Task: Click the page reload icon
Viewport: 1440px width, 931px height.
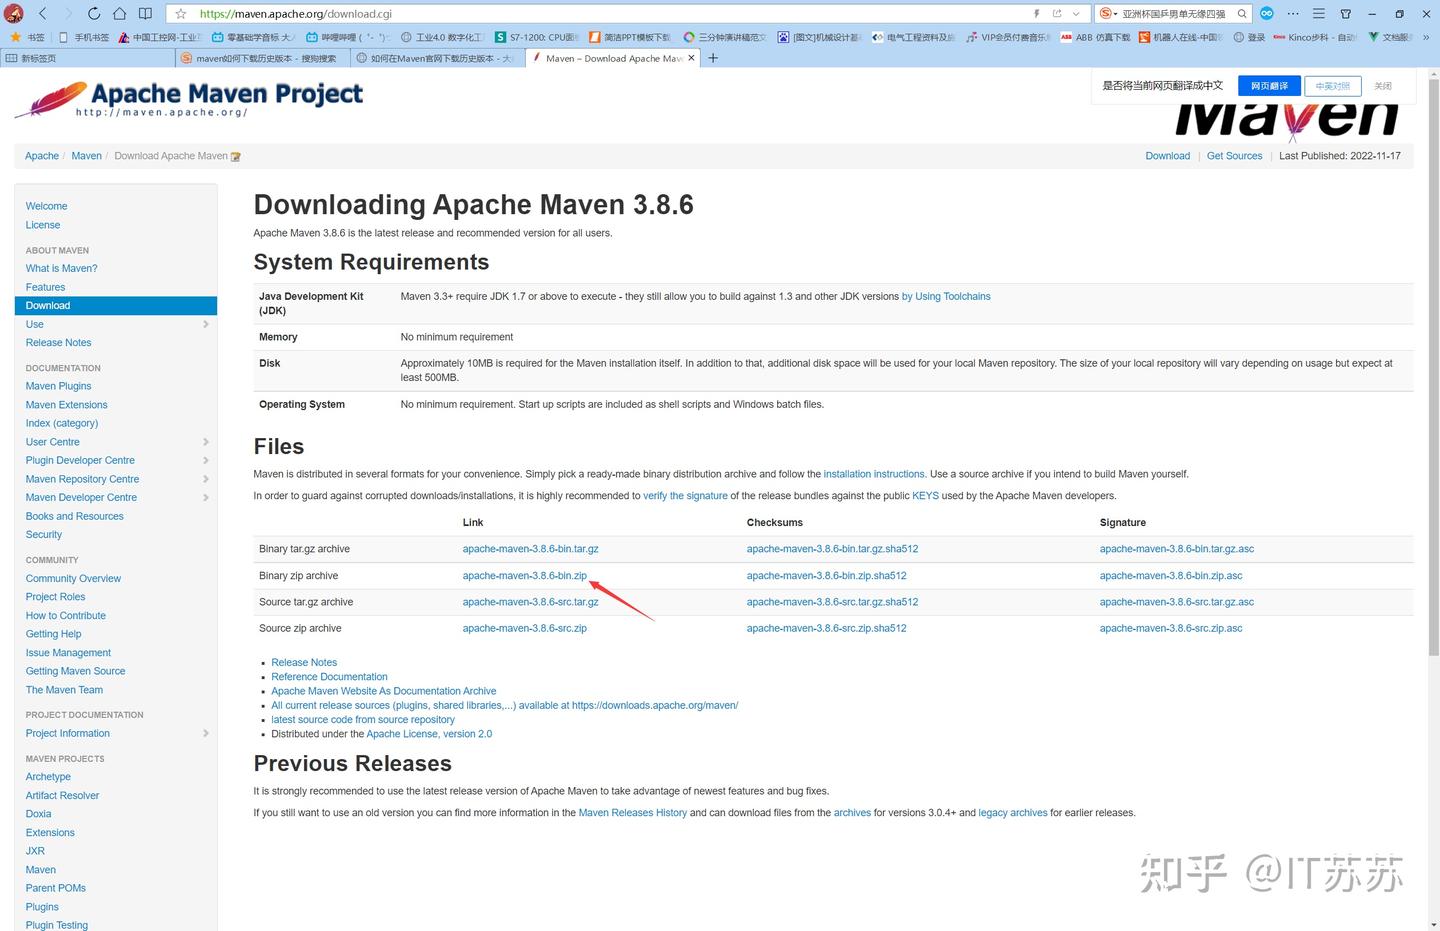Action: (93, 13)
